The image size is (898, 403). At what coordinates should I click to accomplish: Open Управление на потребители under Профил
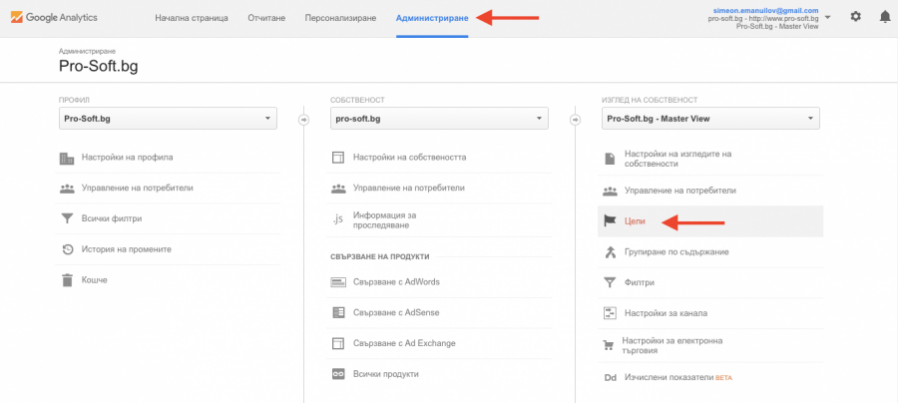[137, 188]
